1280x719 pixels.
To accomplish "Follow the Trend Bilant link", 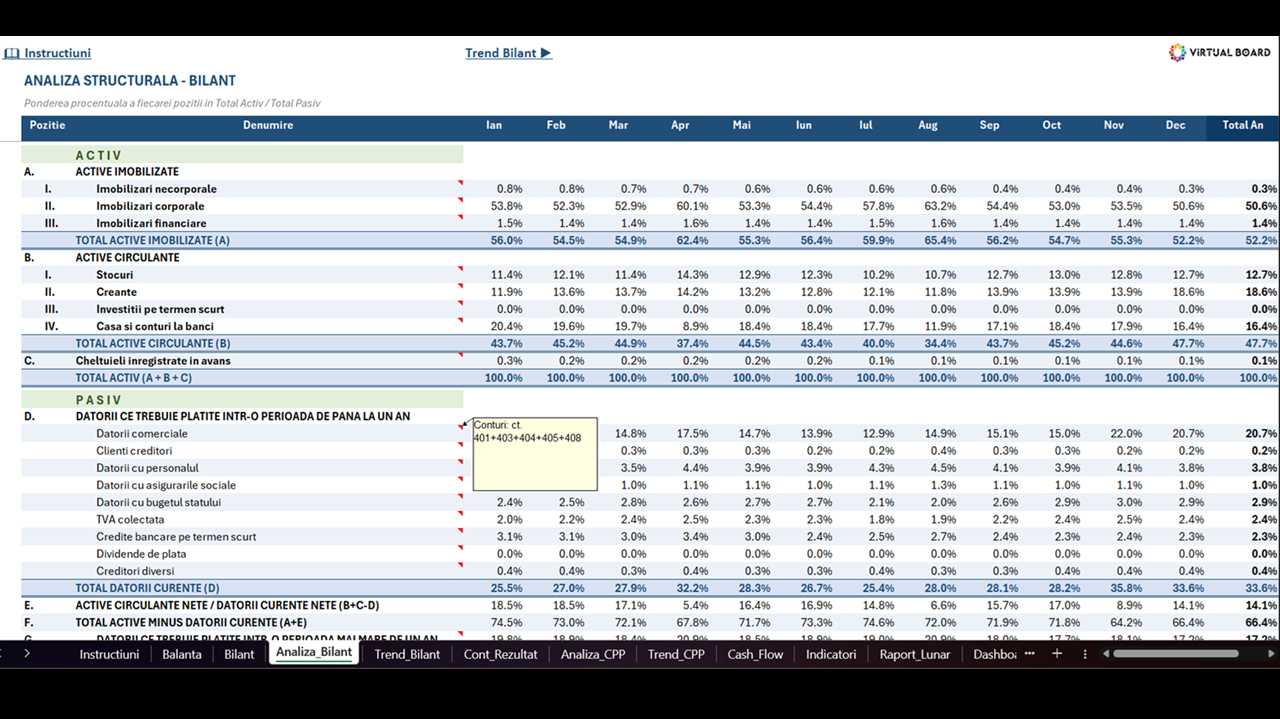I will (x=508, y=53).
